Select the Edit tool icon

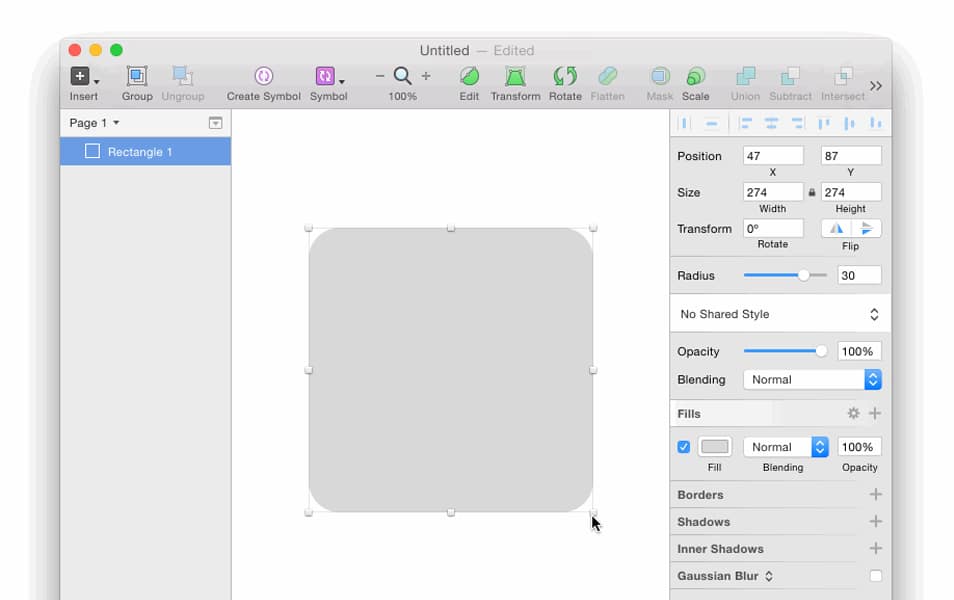pos(469,77)
